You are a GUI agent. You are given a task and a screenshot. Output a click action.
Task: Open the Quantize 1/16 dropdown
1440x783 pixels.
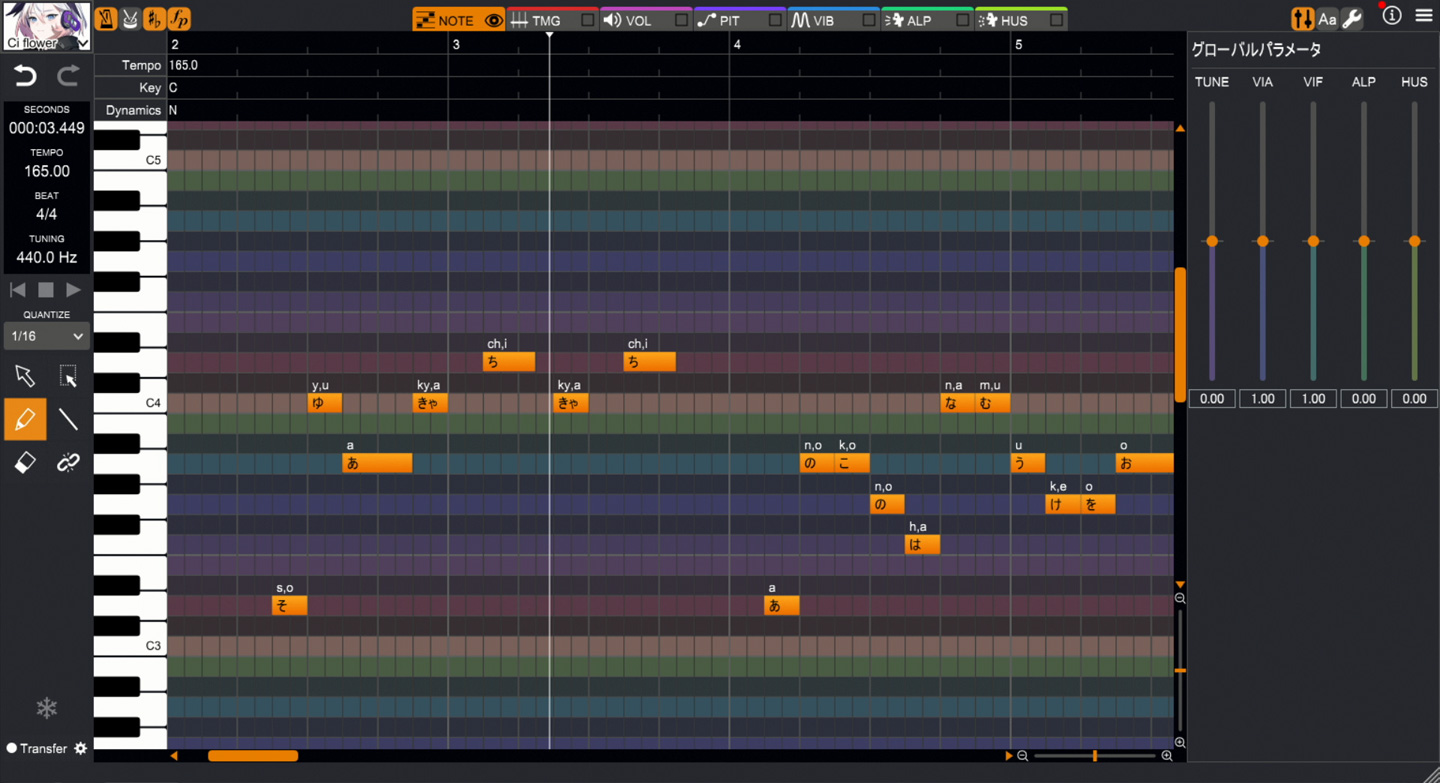click(47, 337)
